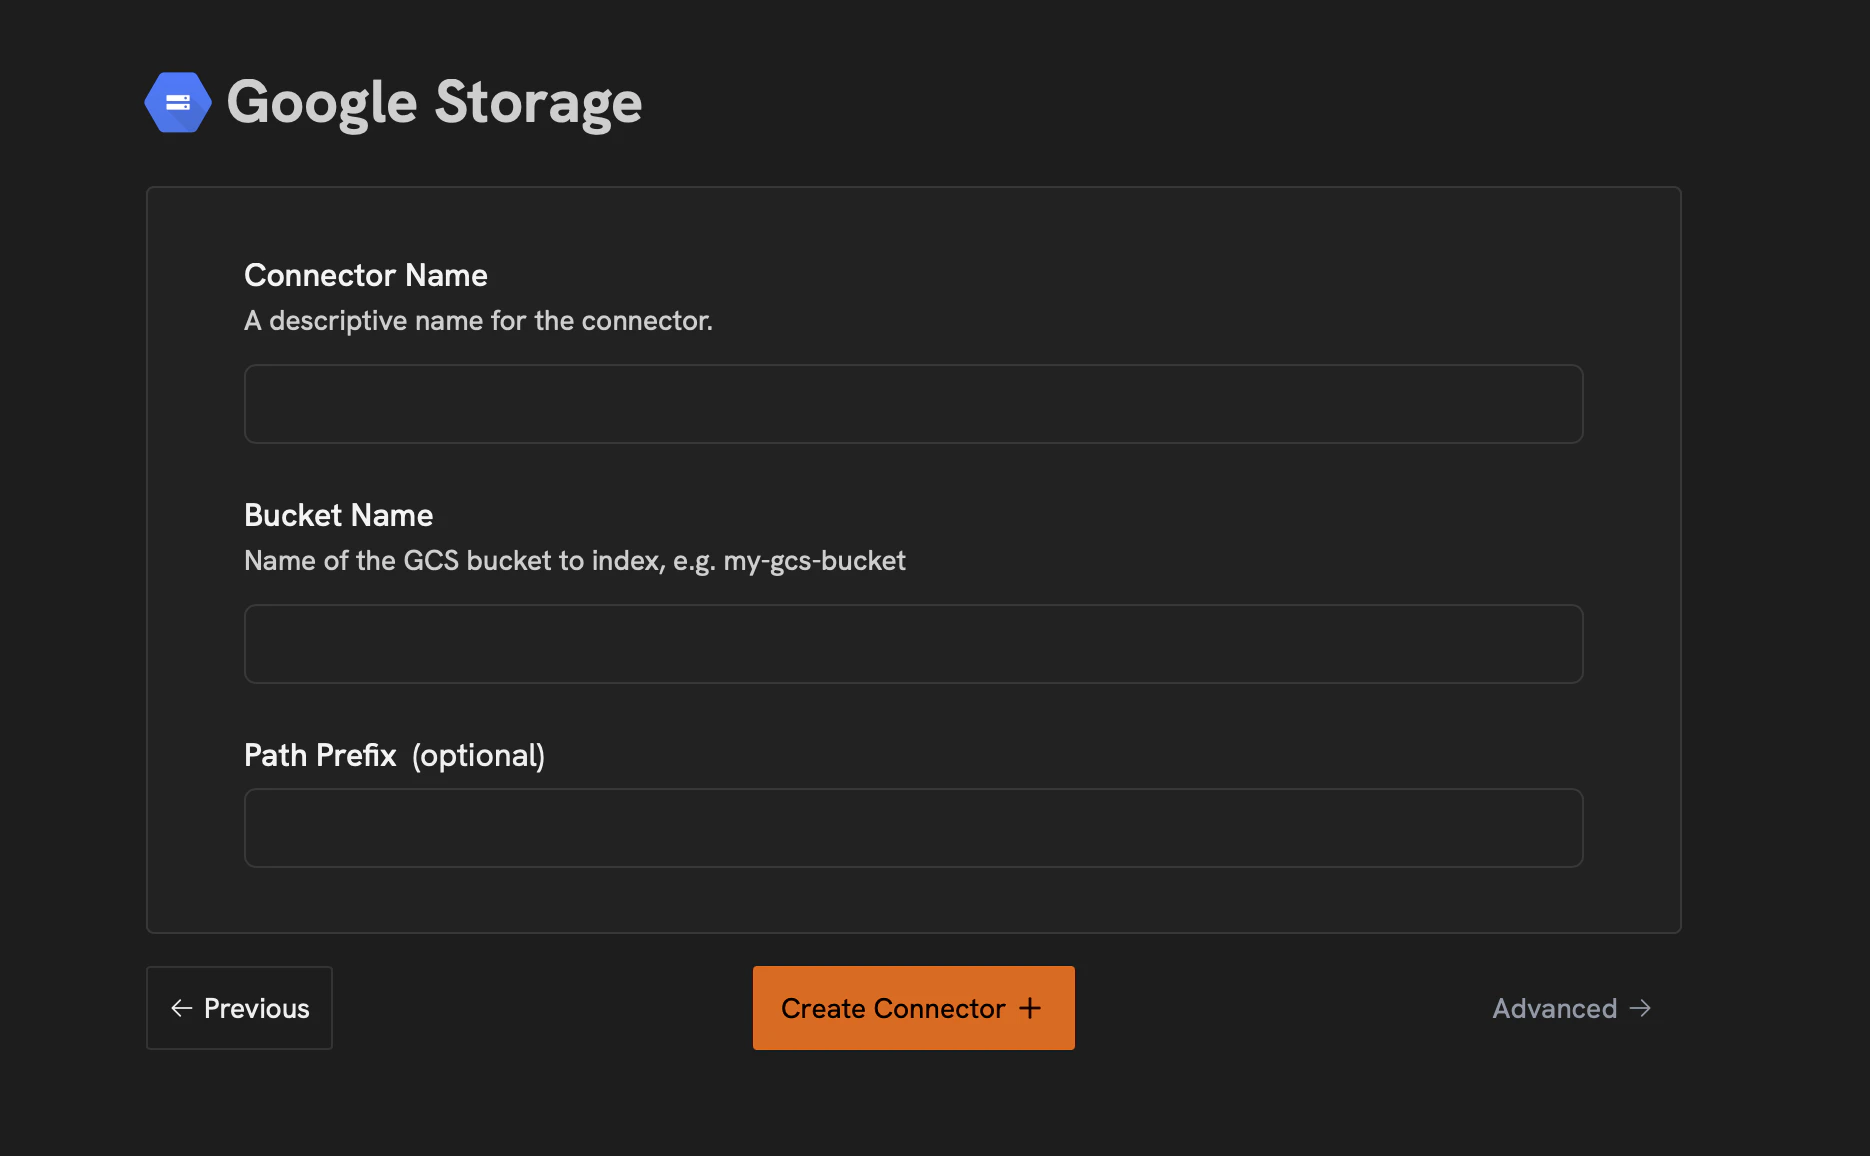Click the right arrow icon beside Advanced
1870x1156 pixels.
(x=1640, y=1008)
